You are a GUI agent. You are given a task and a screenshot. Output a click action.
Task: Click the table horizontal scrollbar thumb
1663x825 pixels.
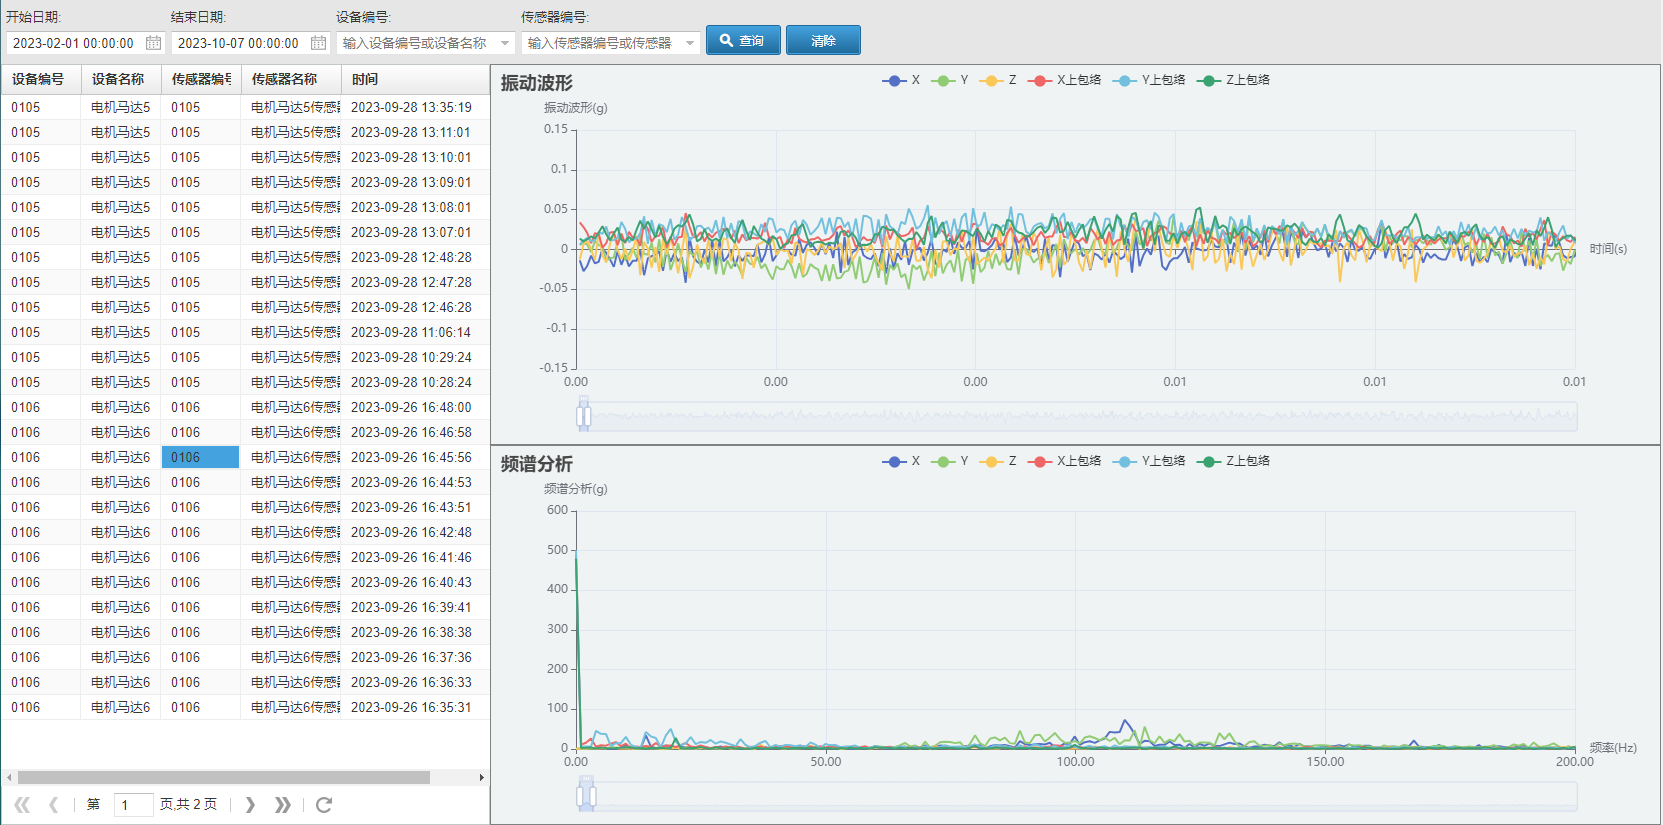pos(224,777)
